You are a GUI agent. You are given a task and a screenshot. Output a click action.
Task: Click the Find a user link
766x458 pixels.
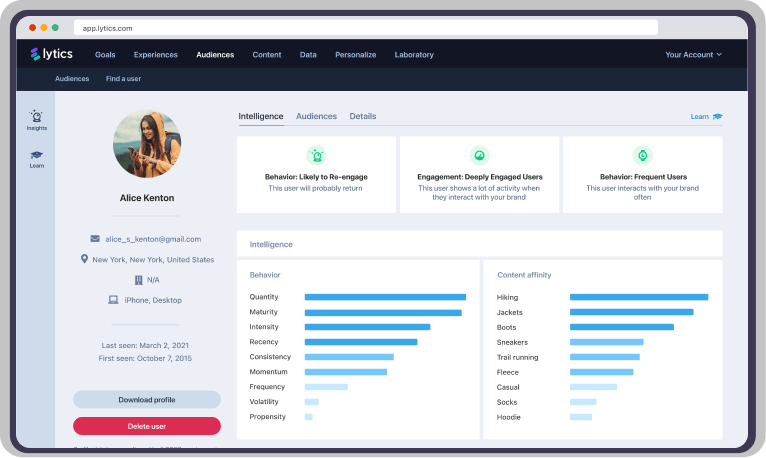point(124,78)
